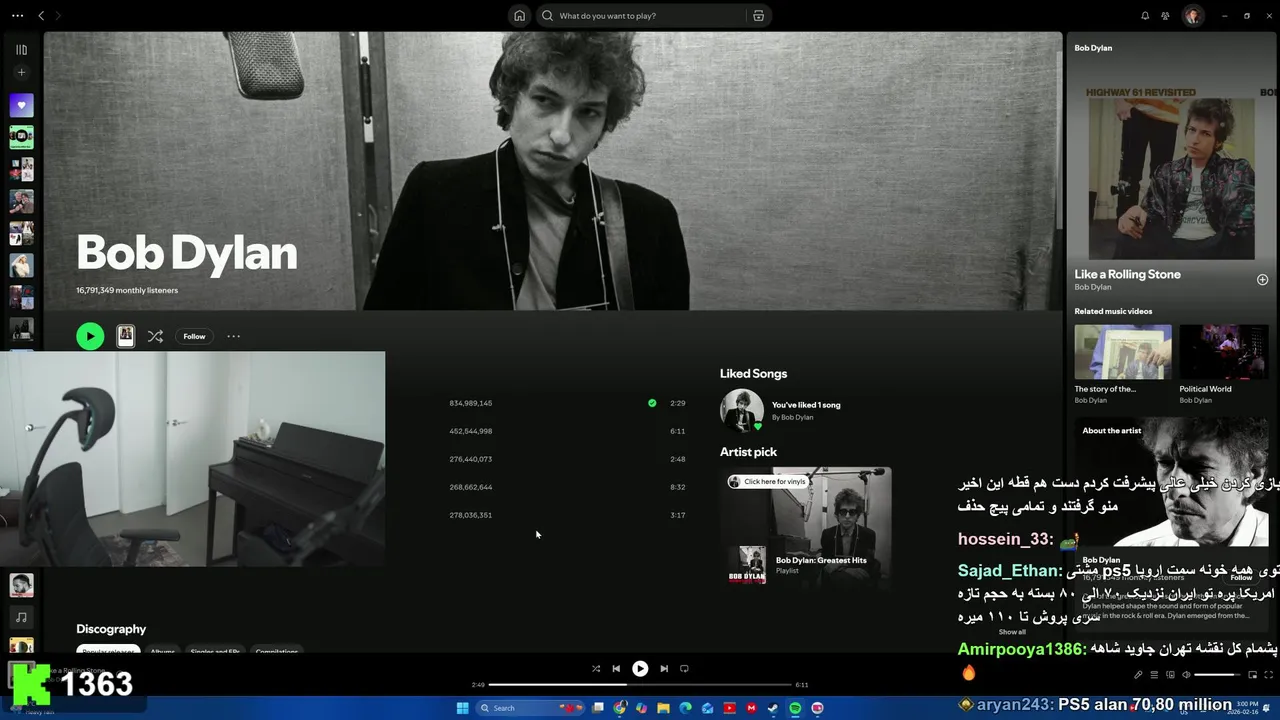Open "You've liked 1 song" link
The width and height of the screenshot is (1280, 720).
click(x=806, y=405)
